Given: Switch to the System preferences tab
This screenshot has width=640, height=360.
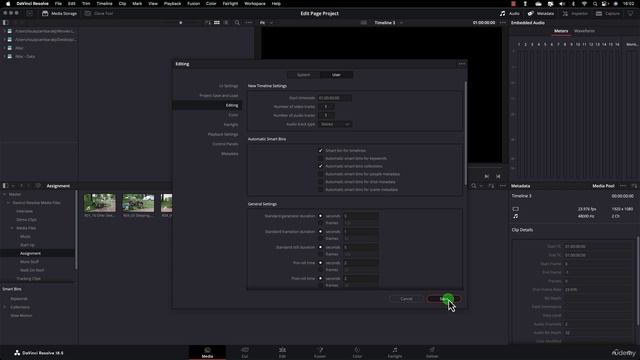Looking at the screenshot, I should point(303,75).
